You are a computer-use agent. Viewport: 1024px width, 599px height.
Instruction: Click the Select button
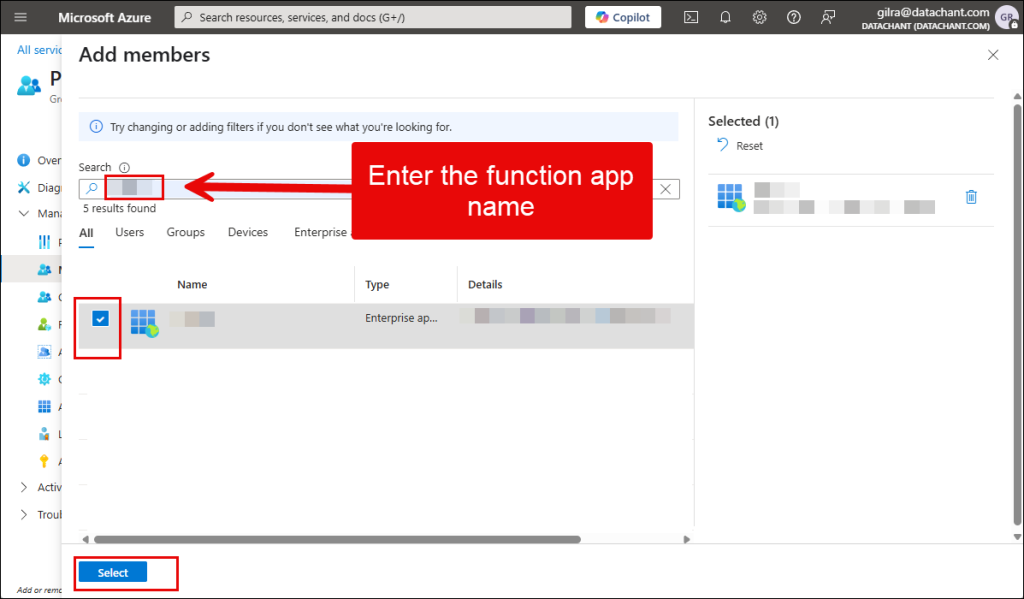(x=113, y=572)
